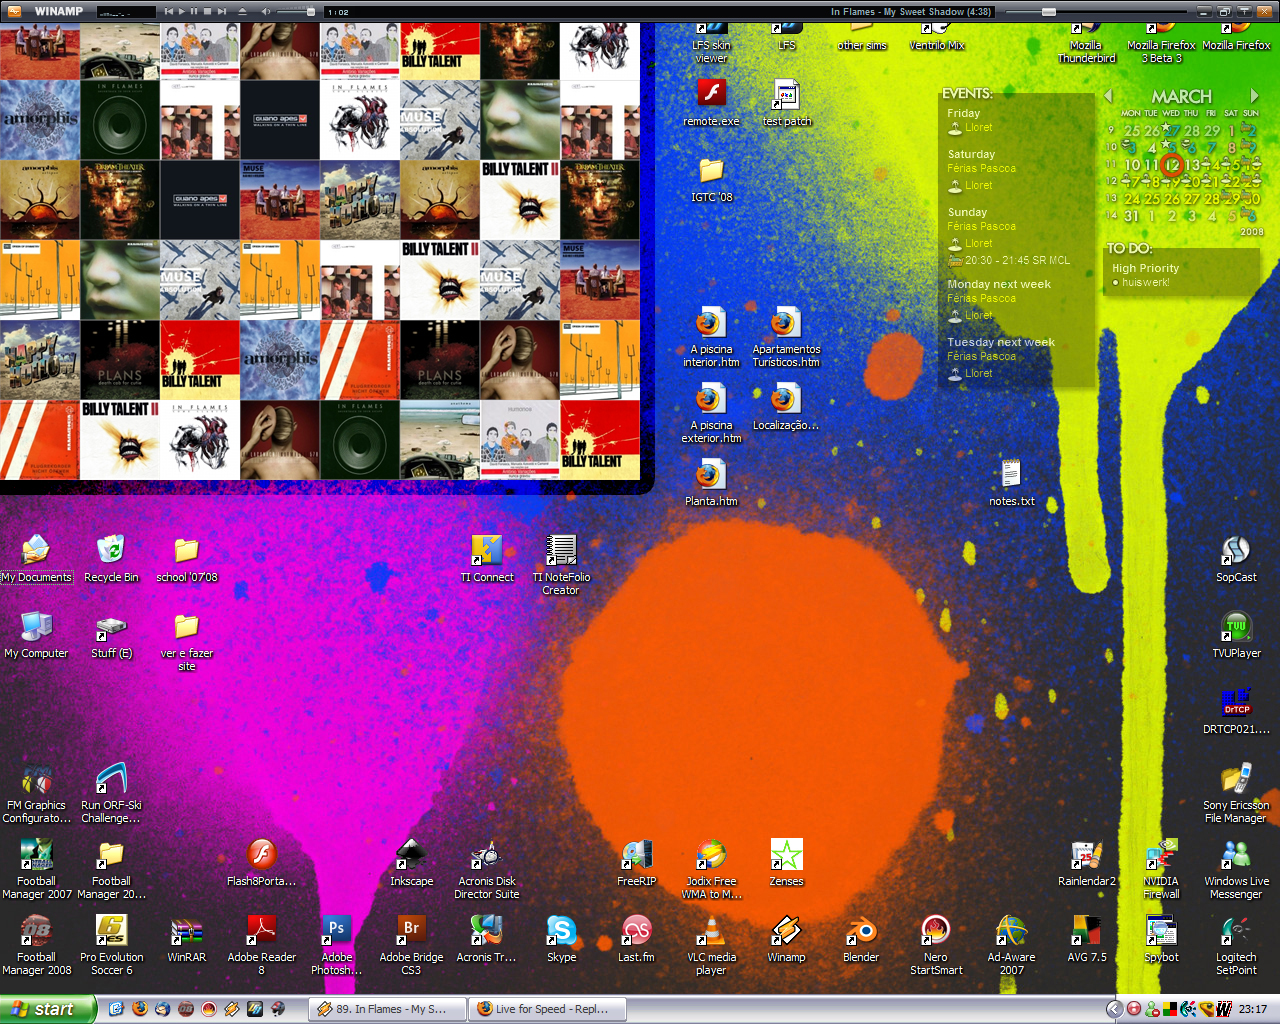Select today's circled date 12 in calendar
This screenshot has height=1024, width=1280.
(x=1172, y=165)
